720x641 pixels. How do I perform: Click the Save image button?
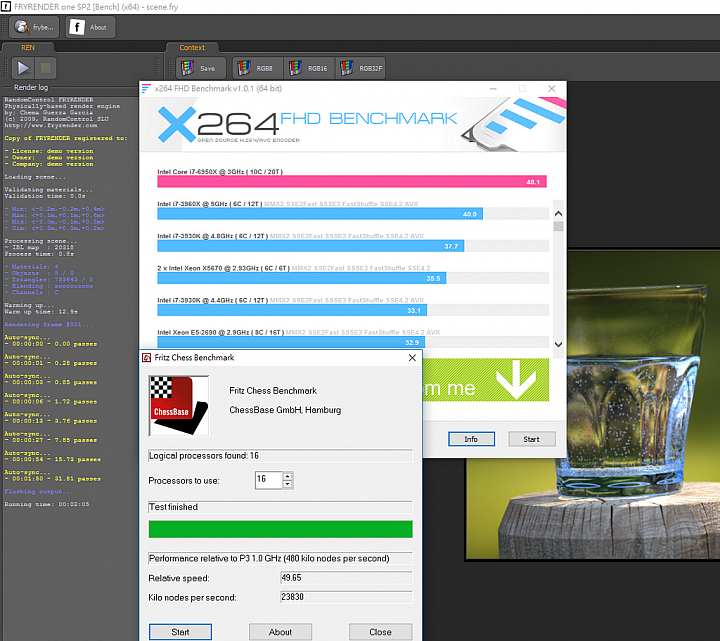[201, 68]
